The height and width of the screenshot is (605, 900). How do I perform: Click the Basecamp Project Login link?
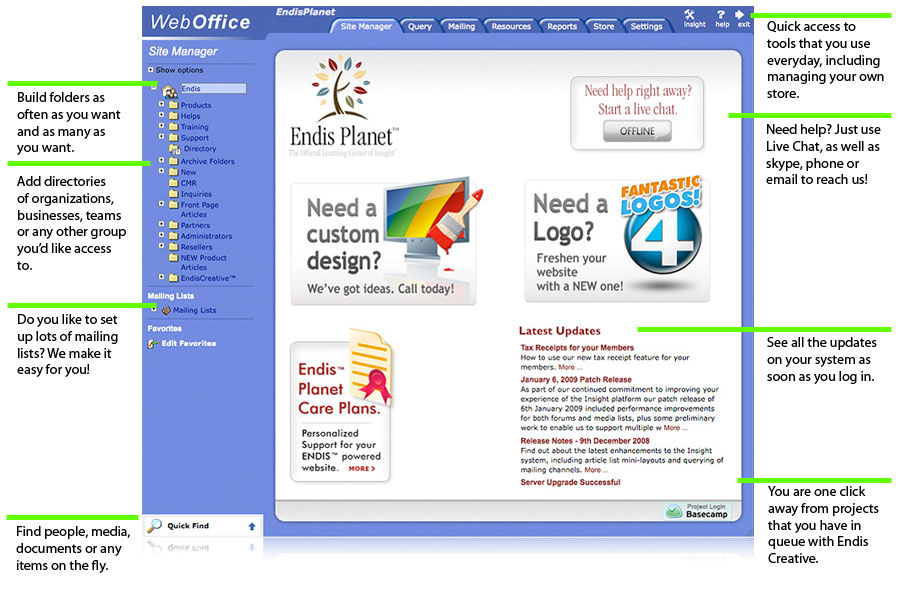click(698, 511)
